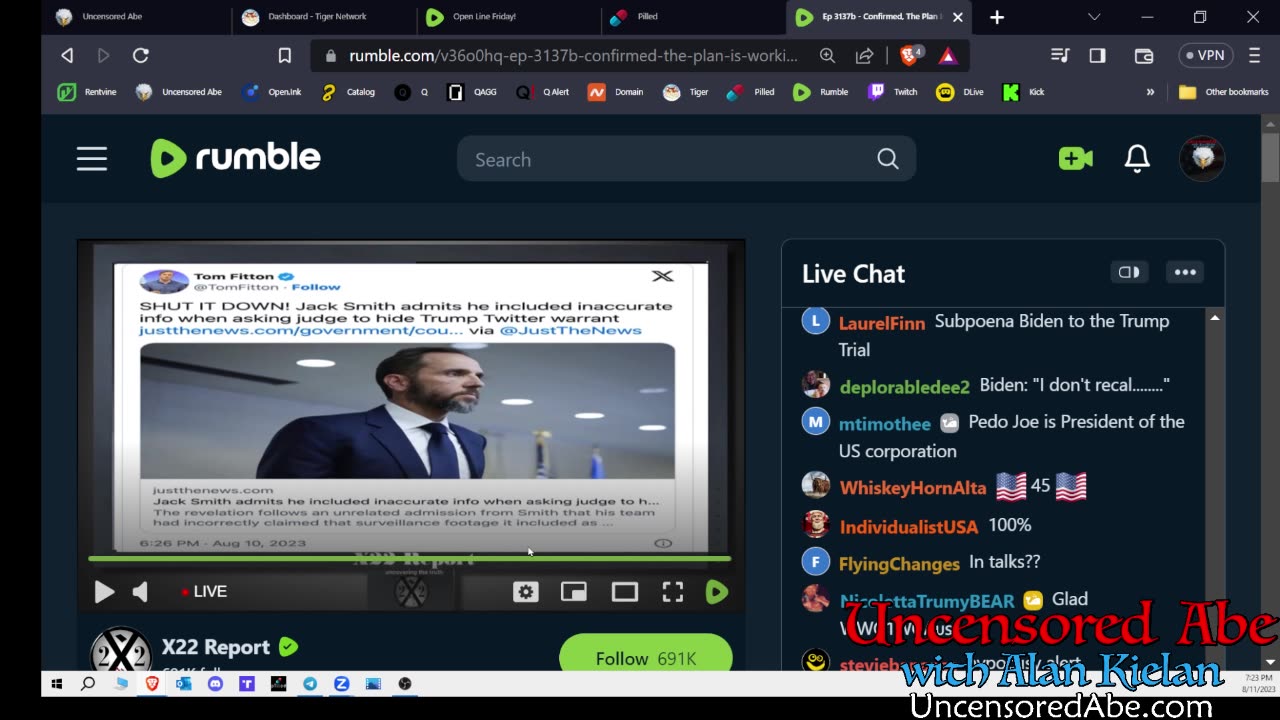Open the Catalog bookmark

tap(348, 92)
